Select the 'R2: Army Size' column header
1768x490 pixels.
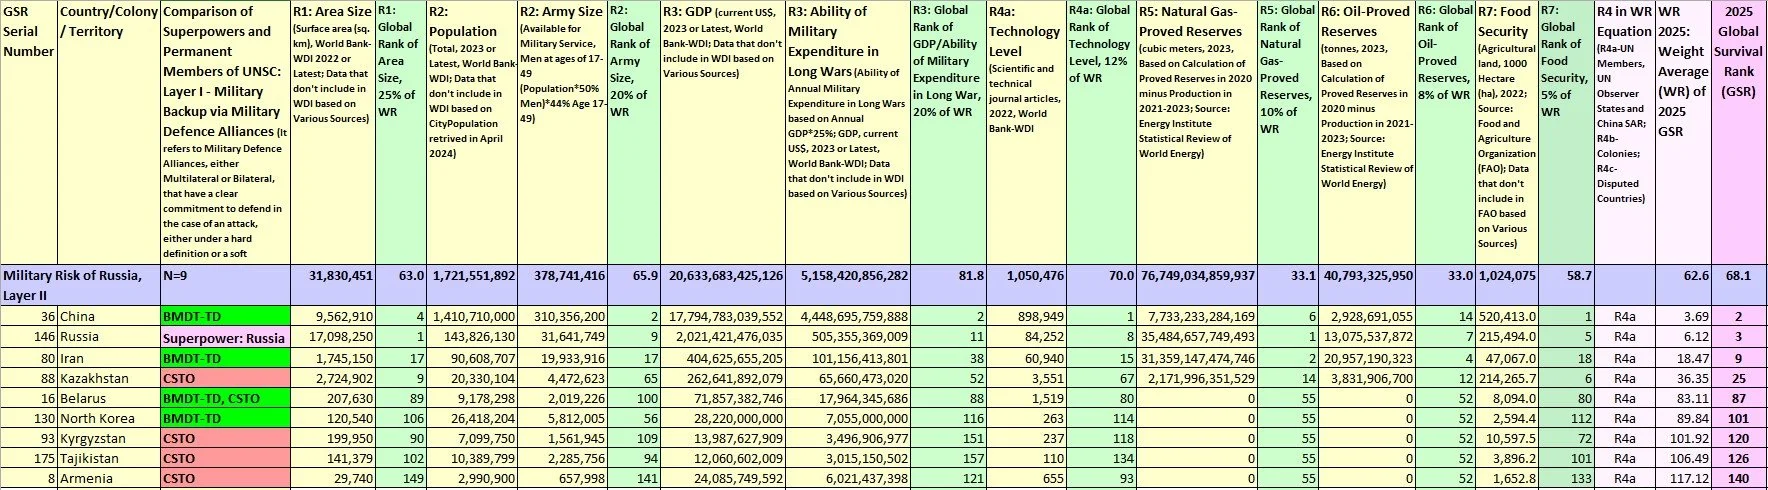pyautogui.click(x=562, y=132)
